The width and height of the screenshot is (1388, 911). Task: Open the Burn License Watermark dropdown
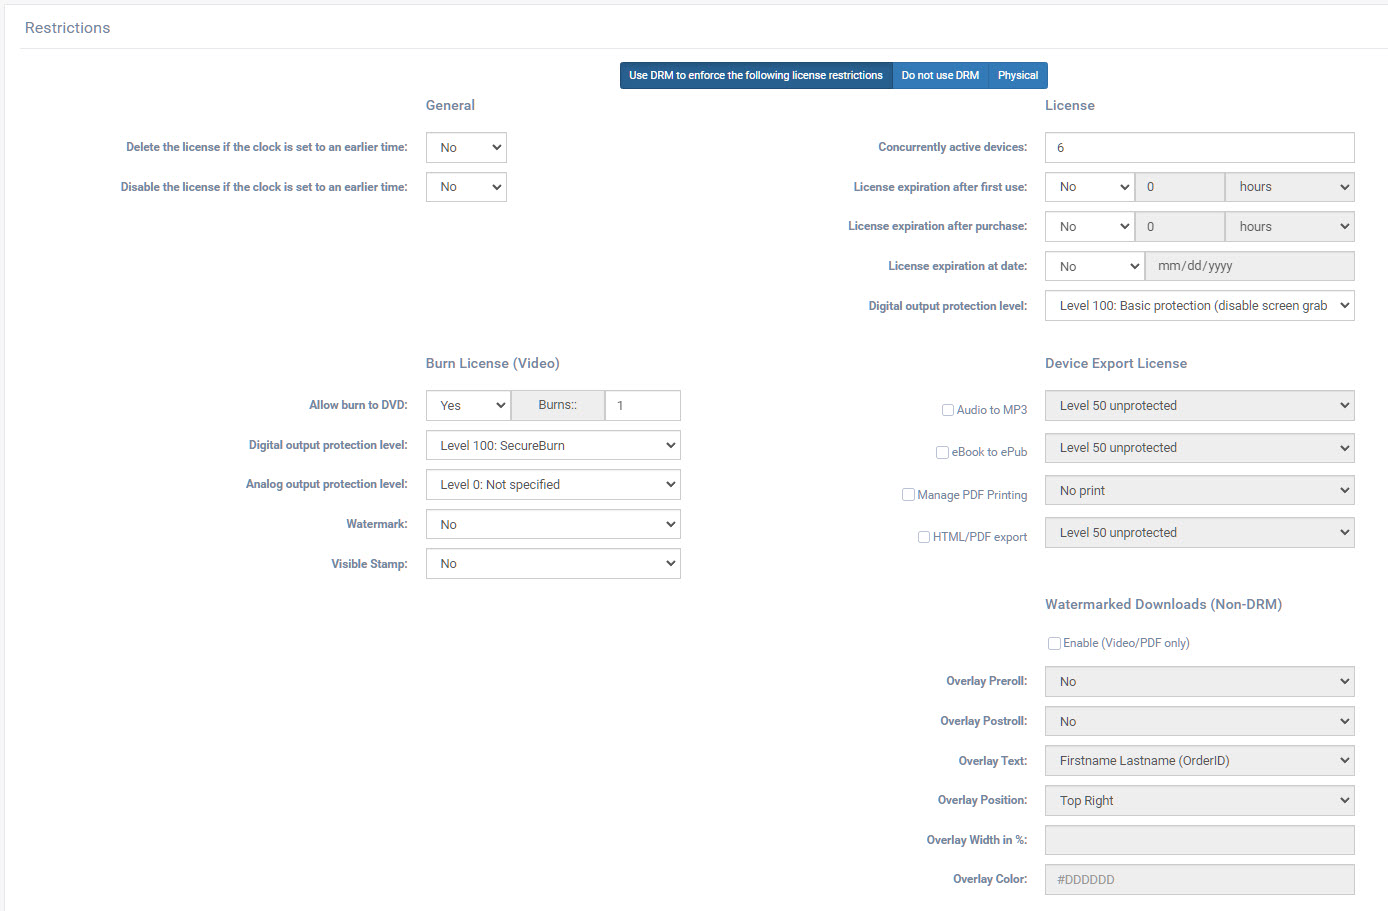tap(553, 525)
